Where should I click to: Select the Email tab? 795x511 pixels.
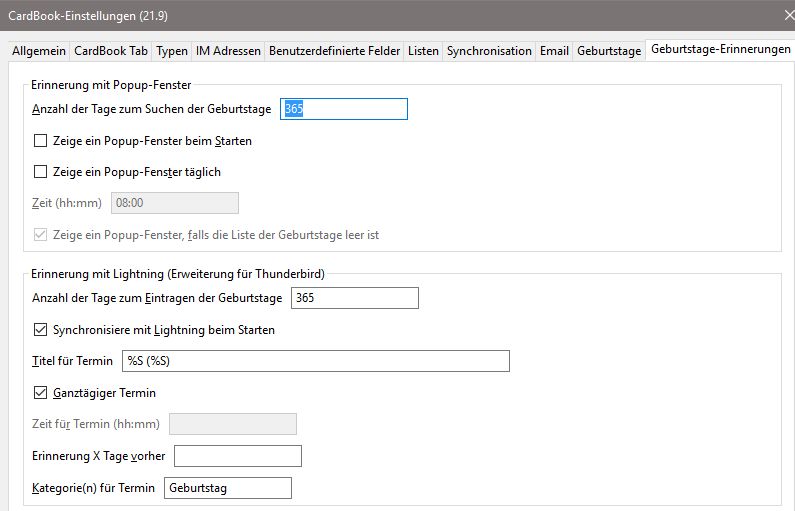click(x=554, y=51)
